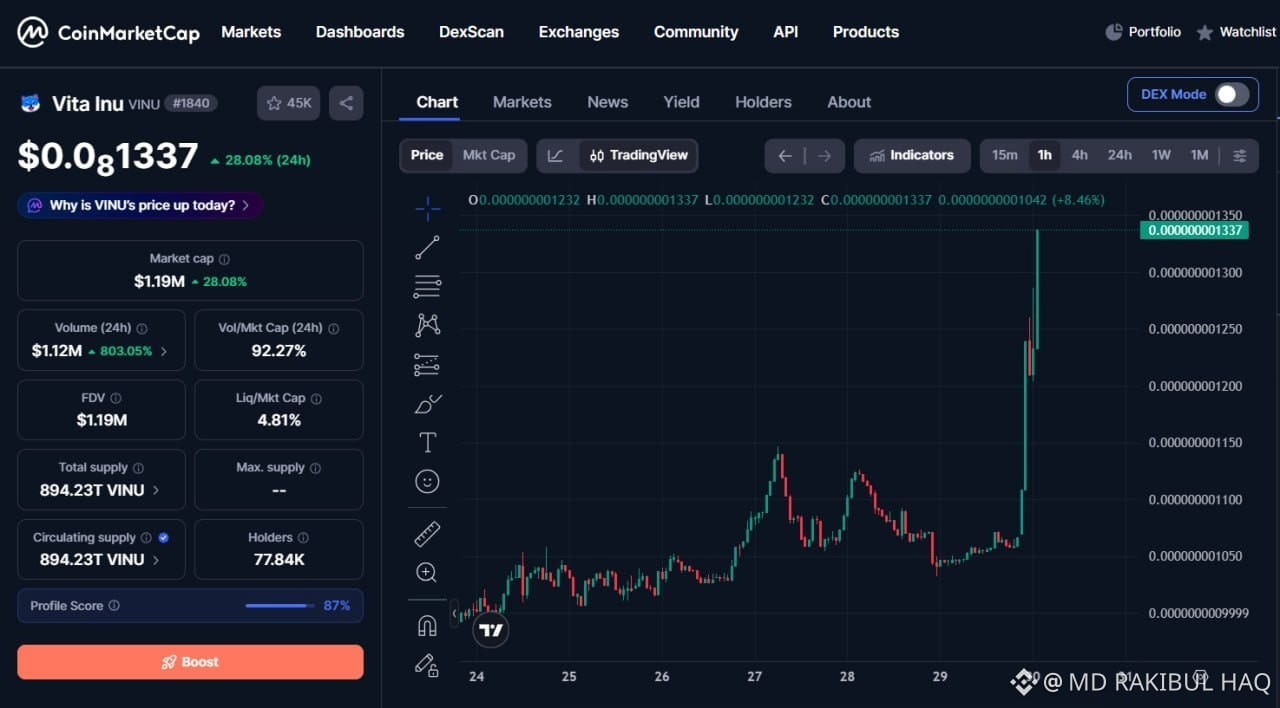
Task: Open the Indicators dropdown
Action: tap(912, 155)
